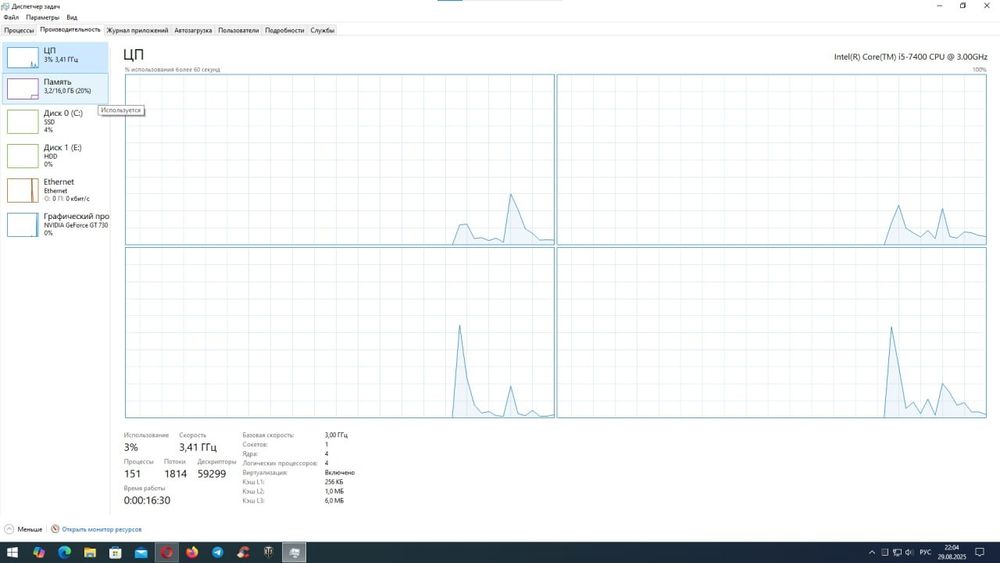This screenshot has height=563, width=1000.
Task: Launch CCleaner from the taskbar
Action: click(243, 552)
